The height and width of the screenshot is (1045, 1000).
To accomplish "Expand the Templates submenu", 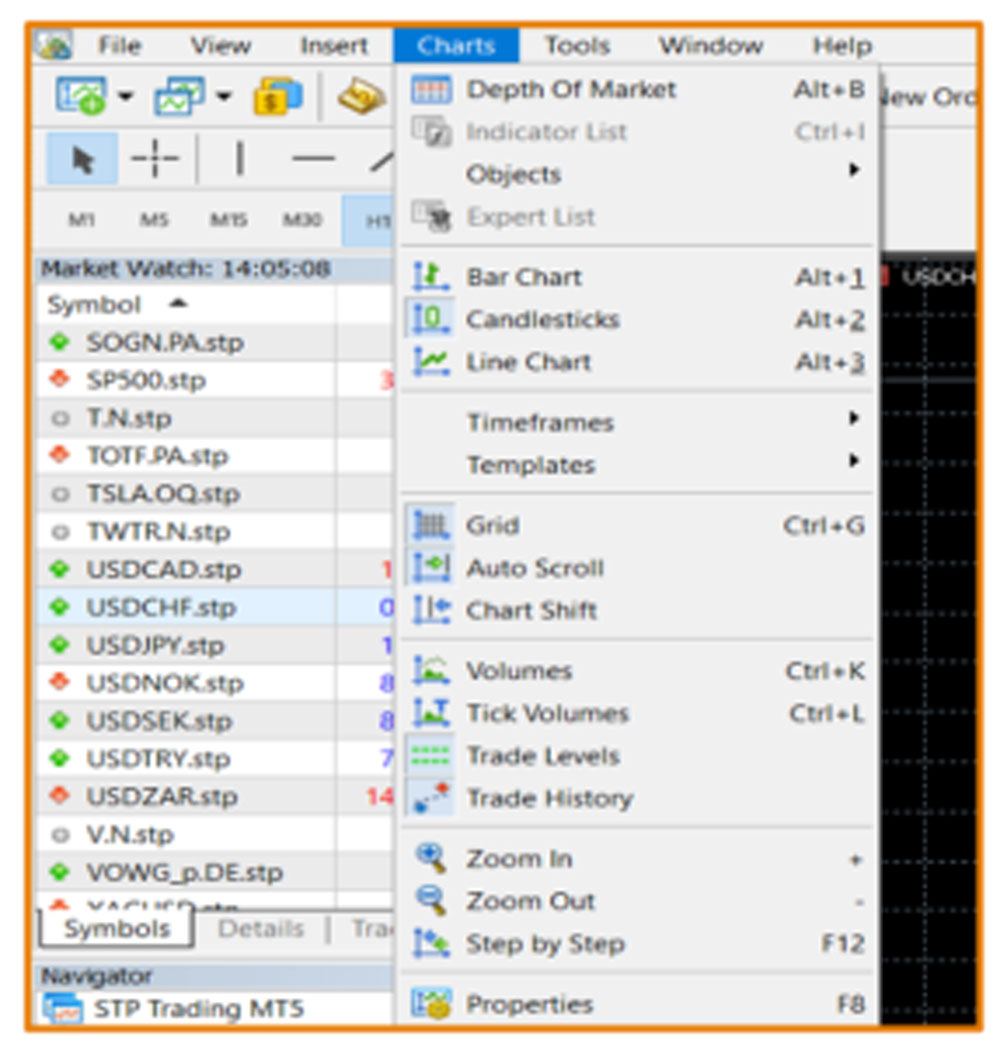I will pos(638,465).
